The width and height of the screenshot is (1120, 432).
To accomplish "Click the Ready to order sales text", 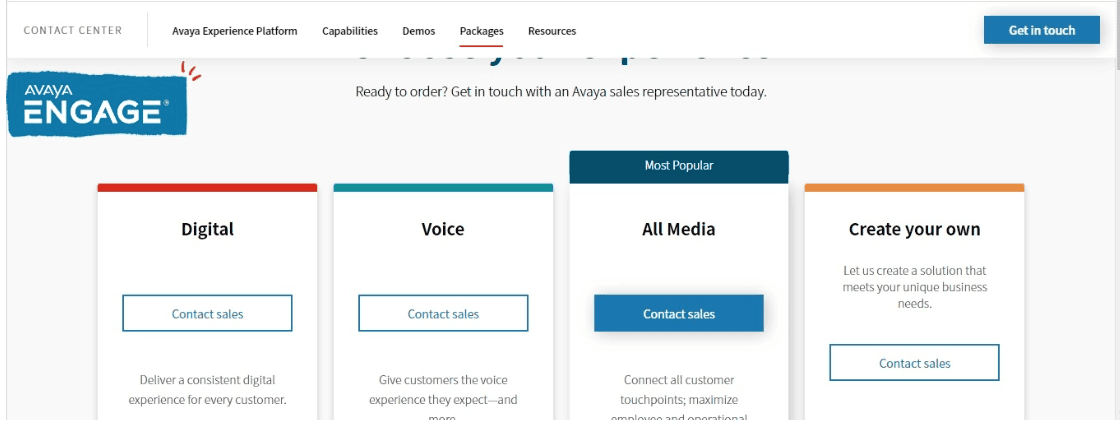I will [561, 92].
